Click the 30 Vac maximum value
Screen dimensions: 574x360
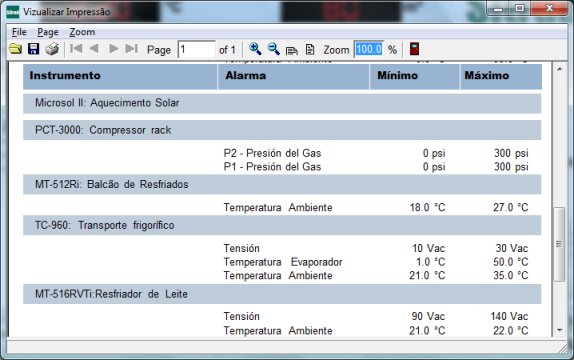[x=512, y=249]
